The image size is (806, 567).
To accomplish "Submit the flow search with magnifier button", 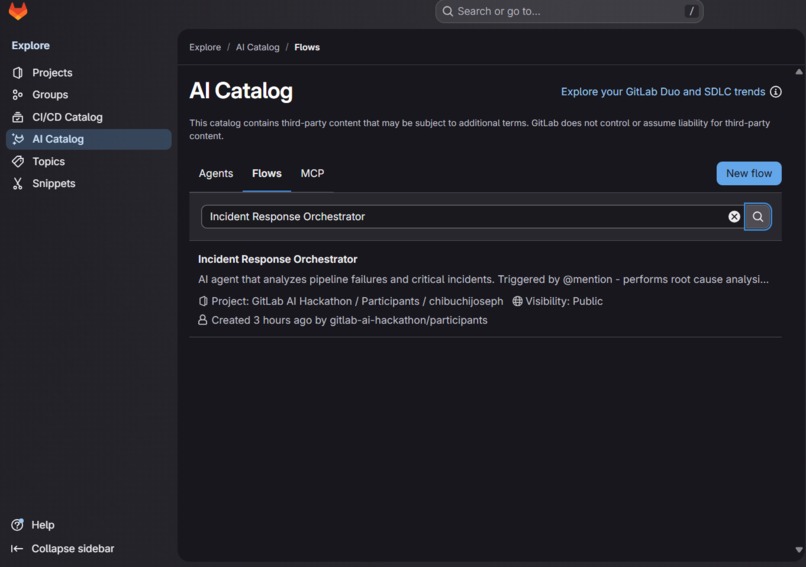I will pos(758,216).
